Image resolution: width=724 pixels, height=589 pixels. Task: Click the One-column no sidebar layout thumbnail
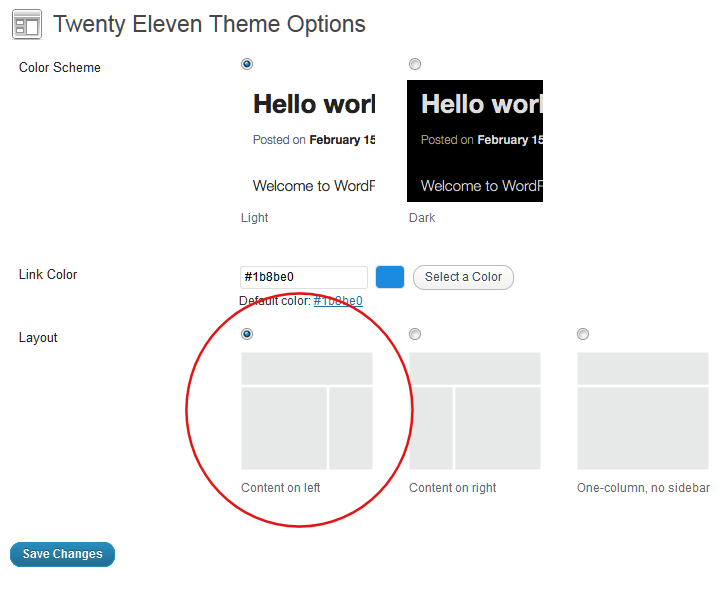click(643, 411)
